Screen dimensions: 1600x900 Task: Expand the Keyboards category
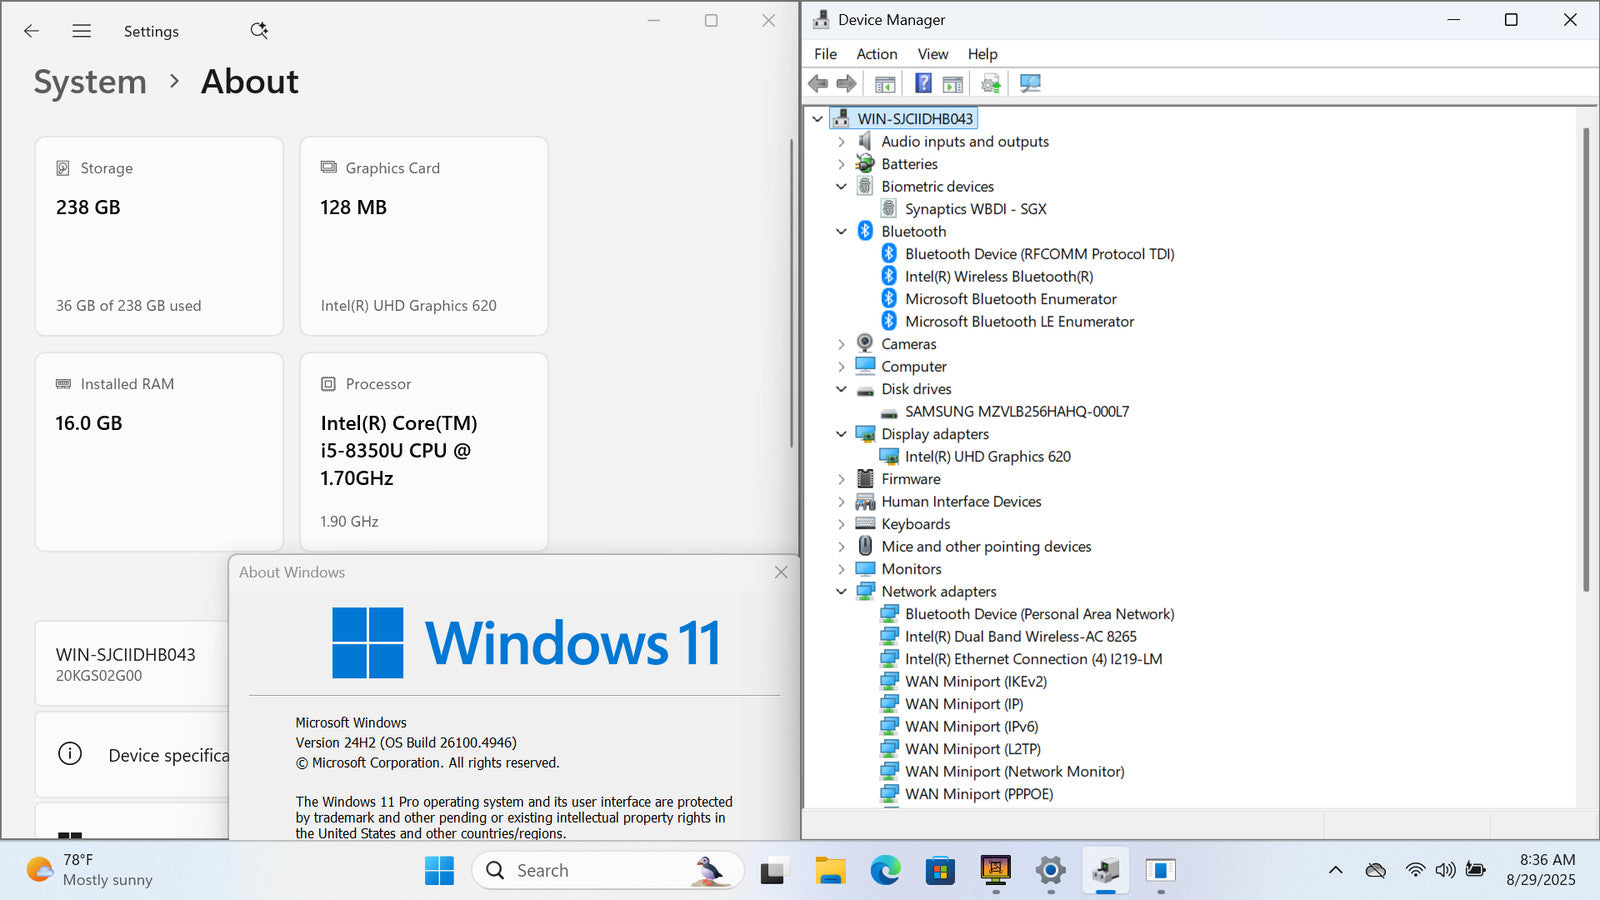click(x=841, y=524)
